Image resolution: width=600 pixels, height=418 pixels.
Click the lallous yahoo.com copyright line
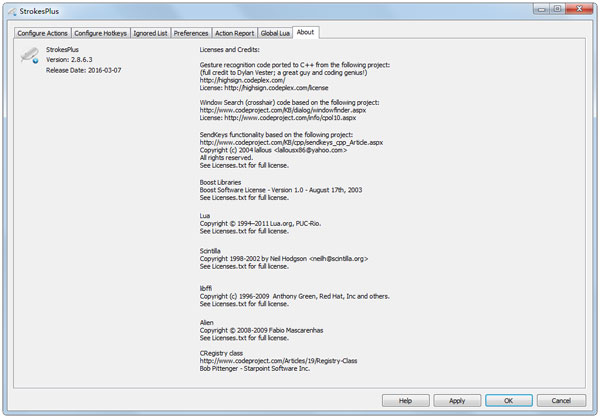(273, 150)
